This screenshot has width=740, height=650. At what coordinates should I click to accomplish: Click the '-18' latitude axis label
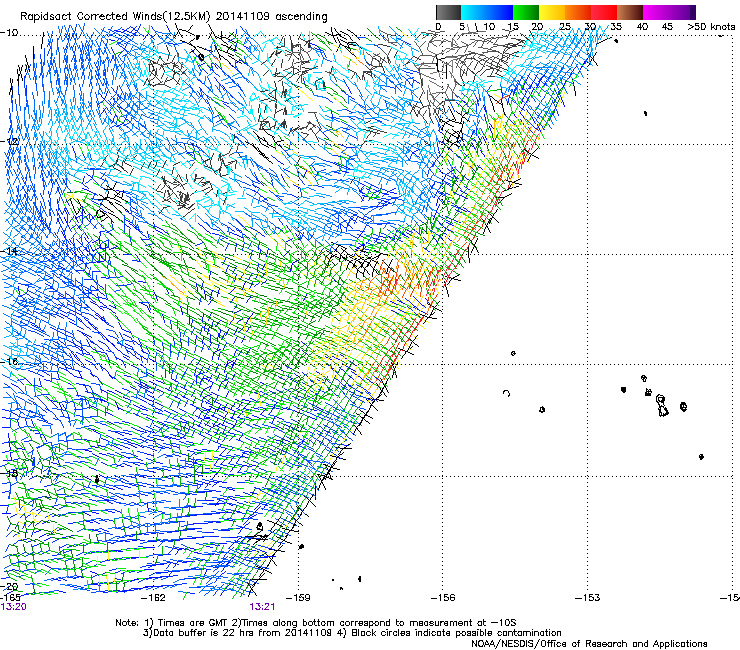[x=9, y=473]
